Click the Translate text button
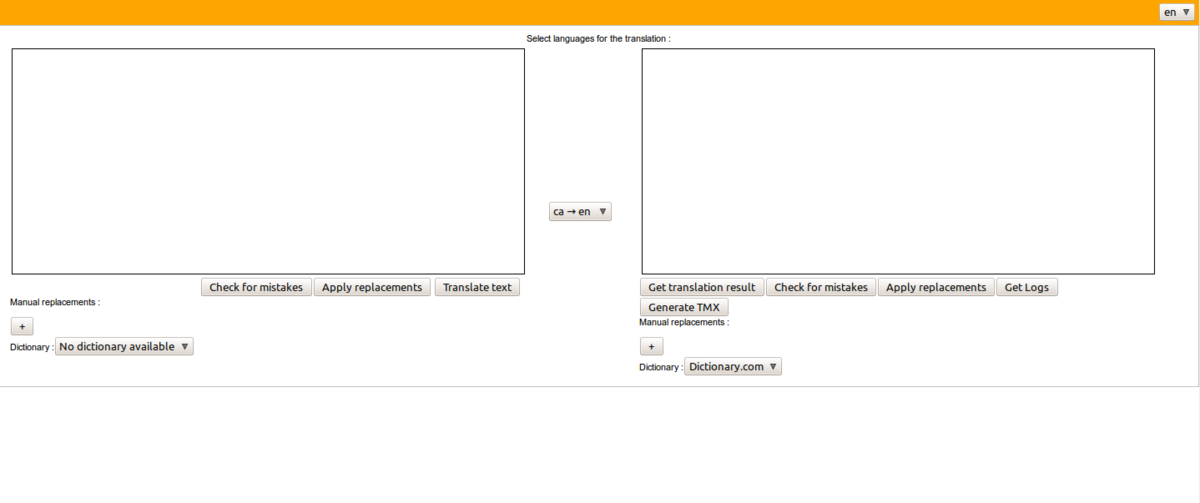 pos(477,287)
